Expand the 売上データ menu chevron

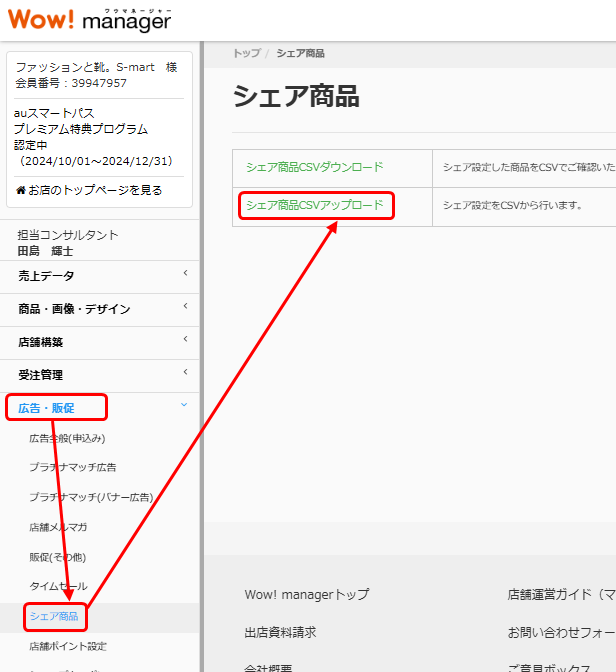(184, 275)
